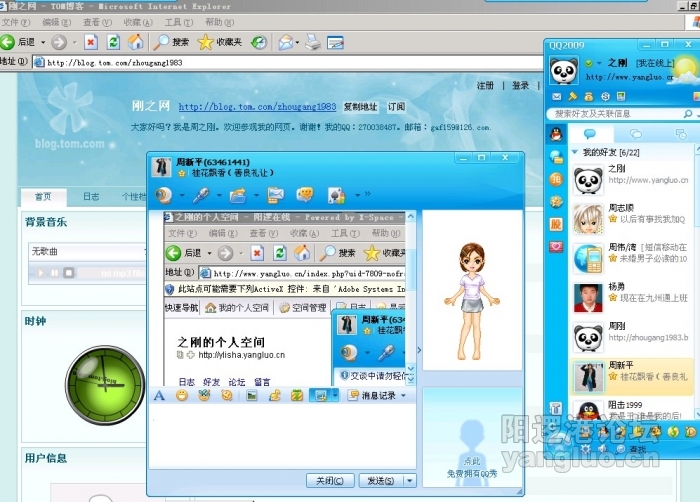Switch to the 日志 tab on the blog

(x=91, y=197)
